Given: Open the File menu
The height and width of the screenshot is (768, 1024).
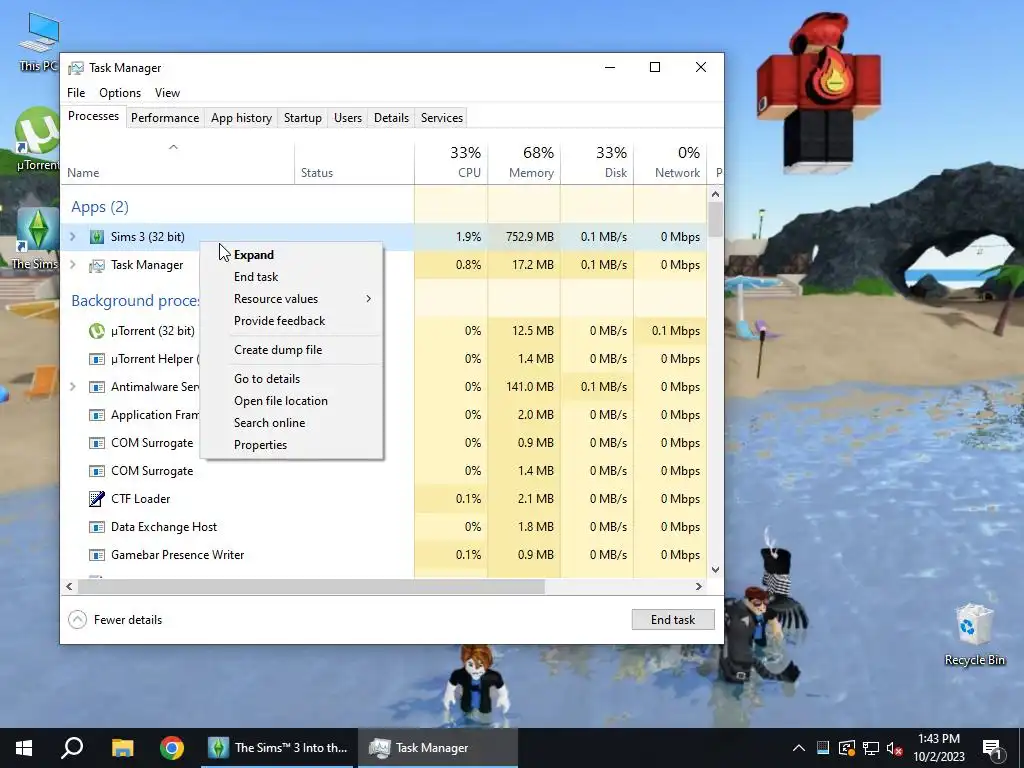Looking at the screenshot, I should click(x=76, y=93).
